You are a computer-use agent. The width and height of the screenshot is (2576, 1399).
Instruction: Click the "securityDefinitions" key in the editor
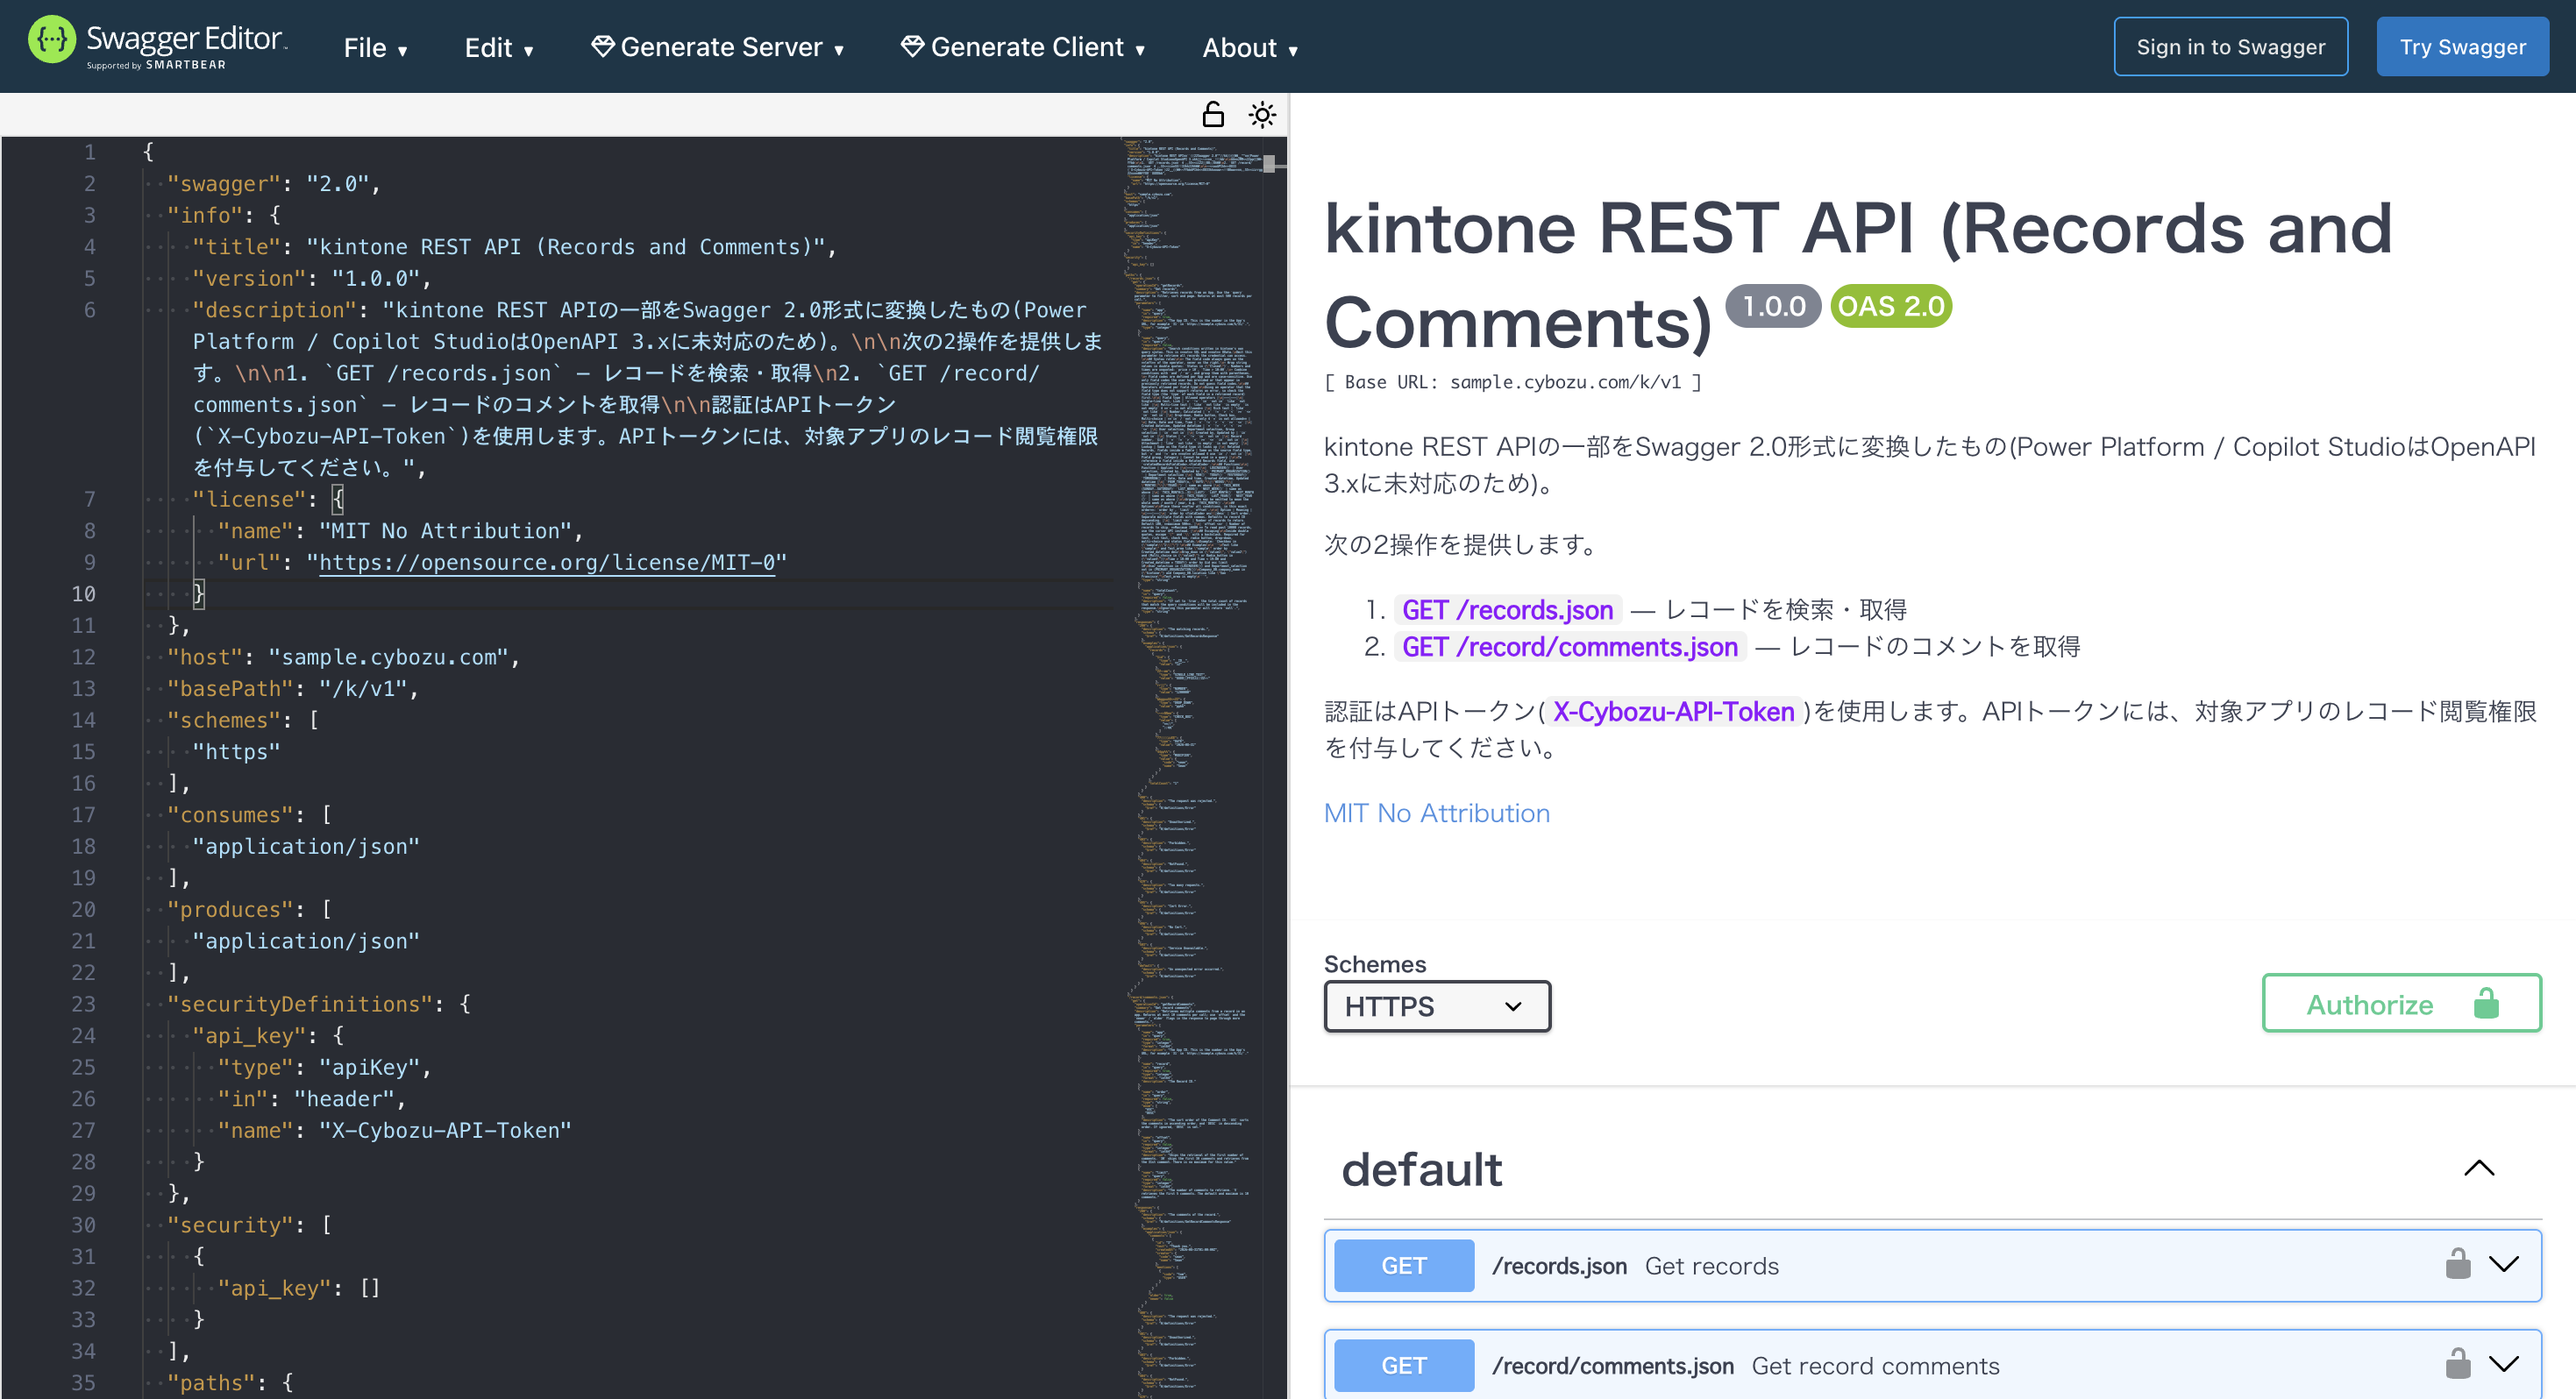(x=300, y=1004)
